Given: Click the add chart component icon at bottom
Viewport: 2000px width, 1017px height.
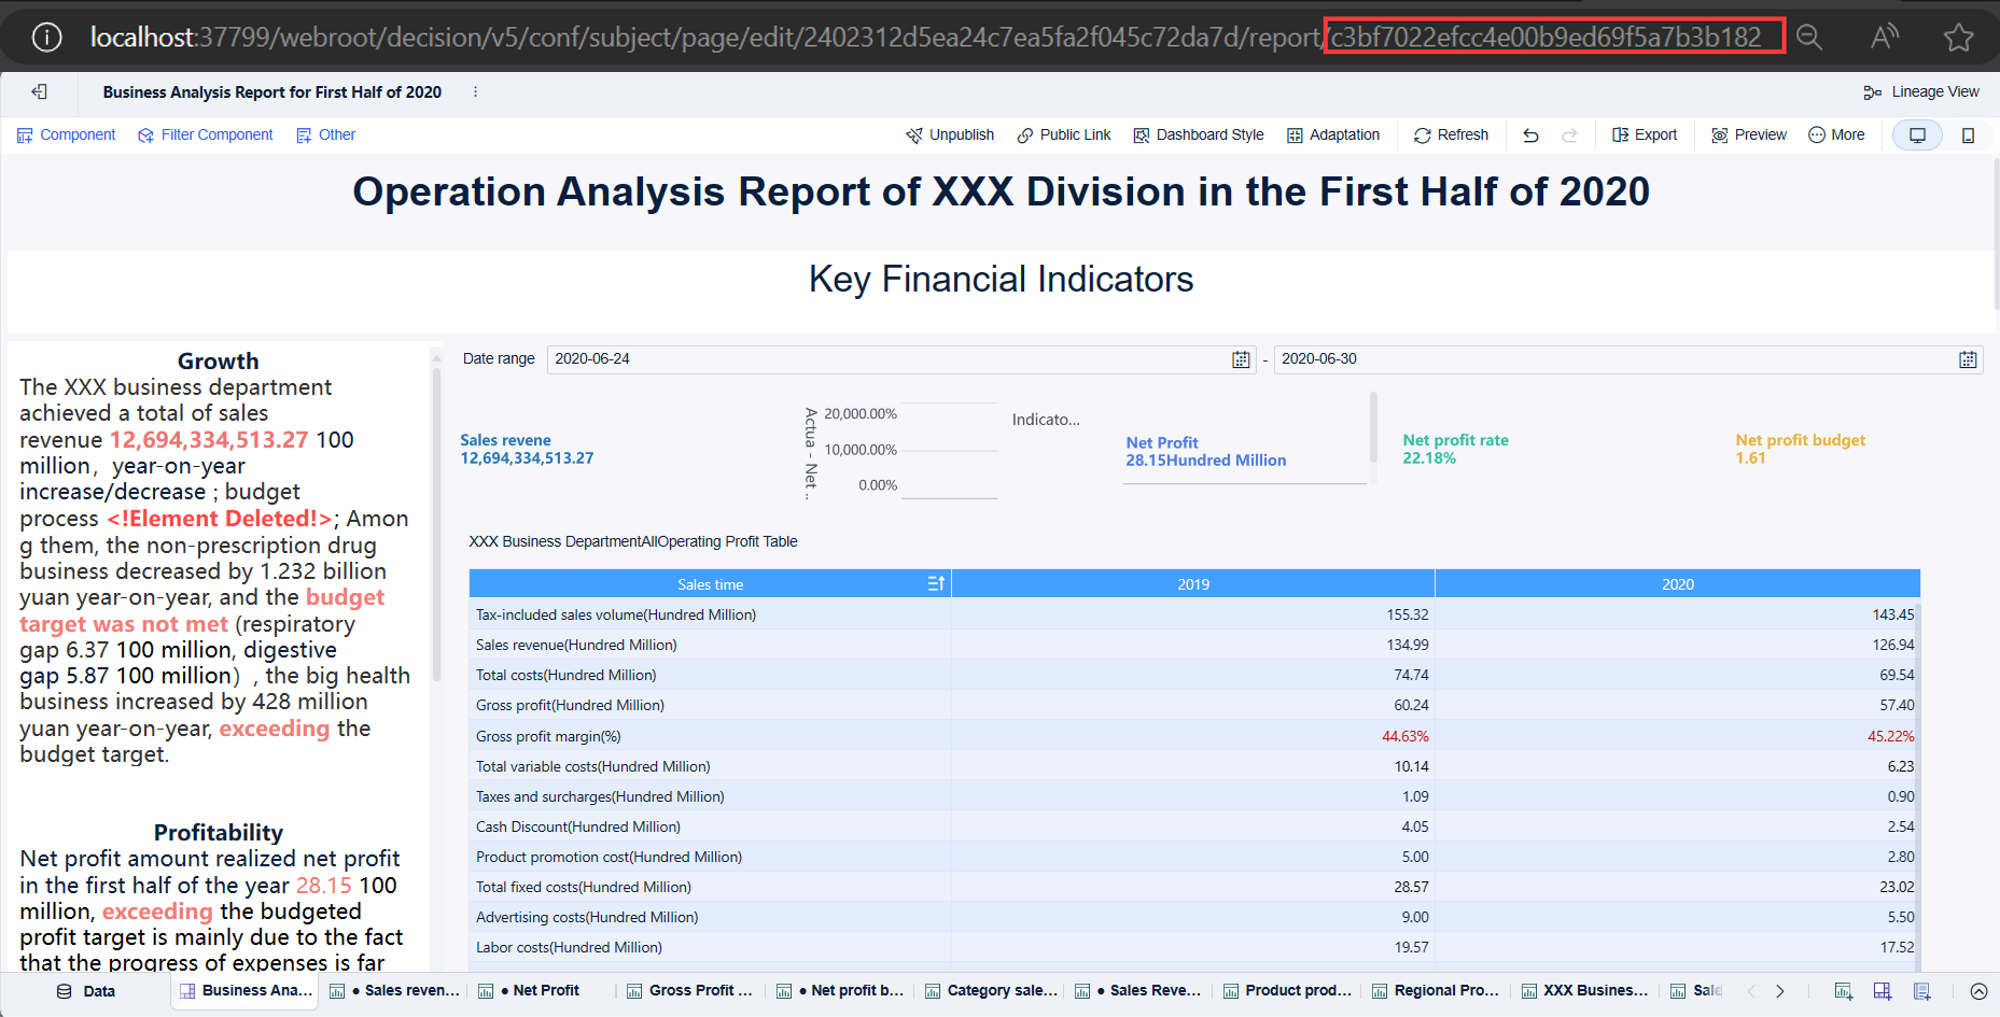Looking at the screenshot, I should click(x=1843, y=991).
